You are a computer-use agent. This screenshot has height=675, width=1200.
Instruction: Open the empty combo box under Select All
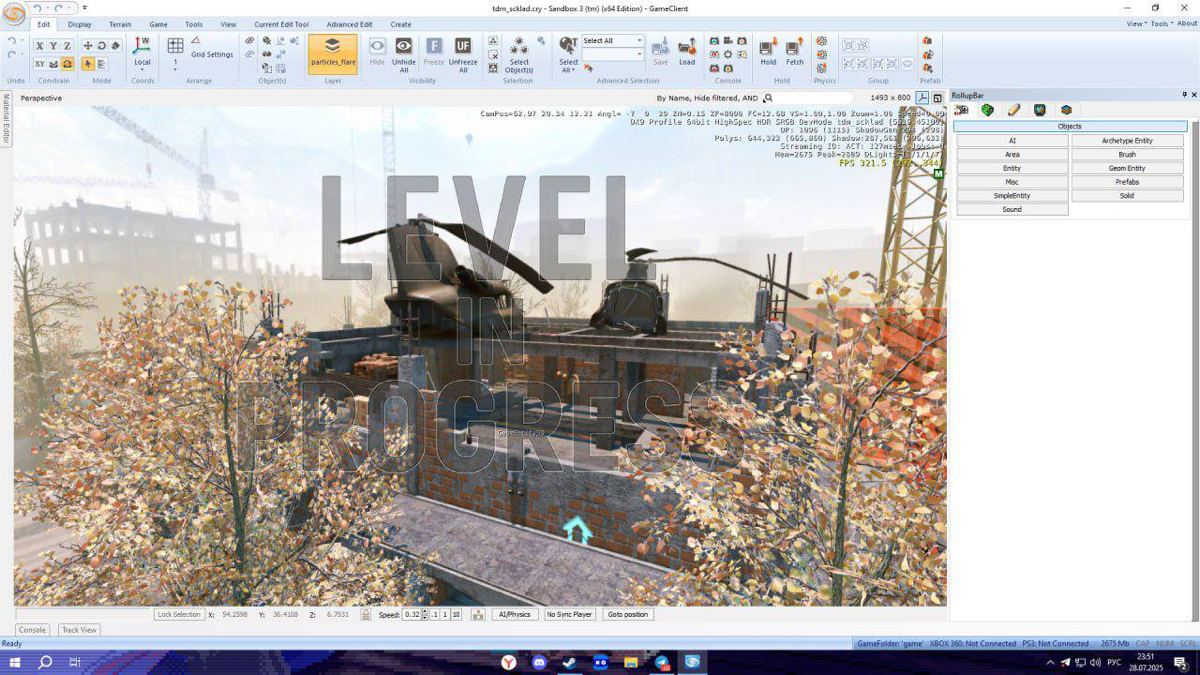[613, 54]
